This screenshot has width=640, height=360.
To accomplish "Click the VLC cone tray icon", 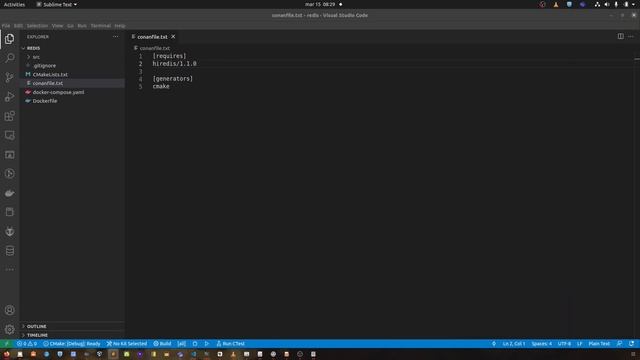I will coord(556,4).
